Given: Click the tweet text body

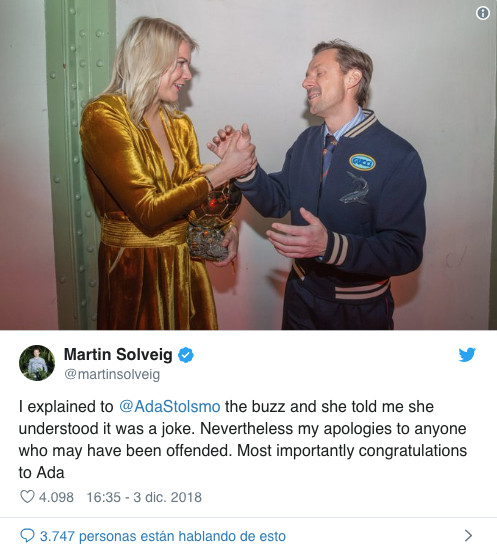Looking at the screenshot, I should click(x=243, y=439).
